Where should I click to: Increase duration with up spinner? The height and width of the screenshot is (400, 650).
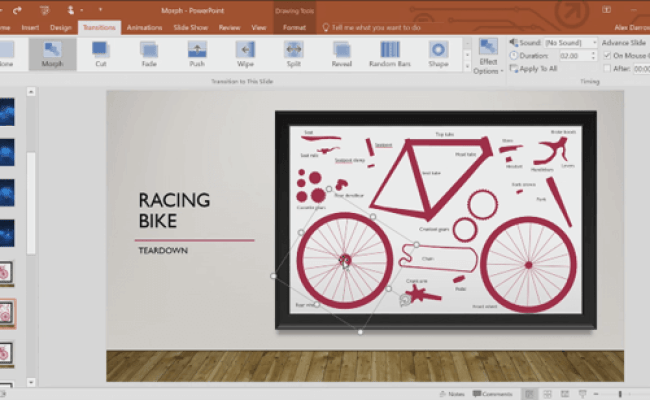tap(594, 53)
